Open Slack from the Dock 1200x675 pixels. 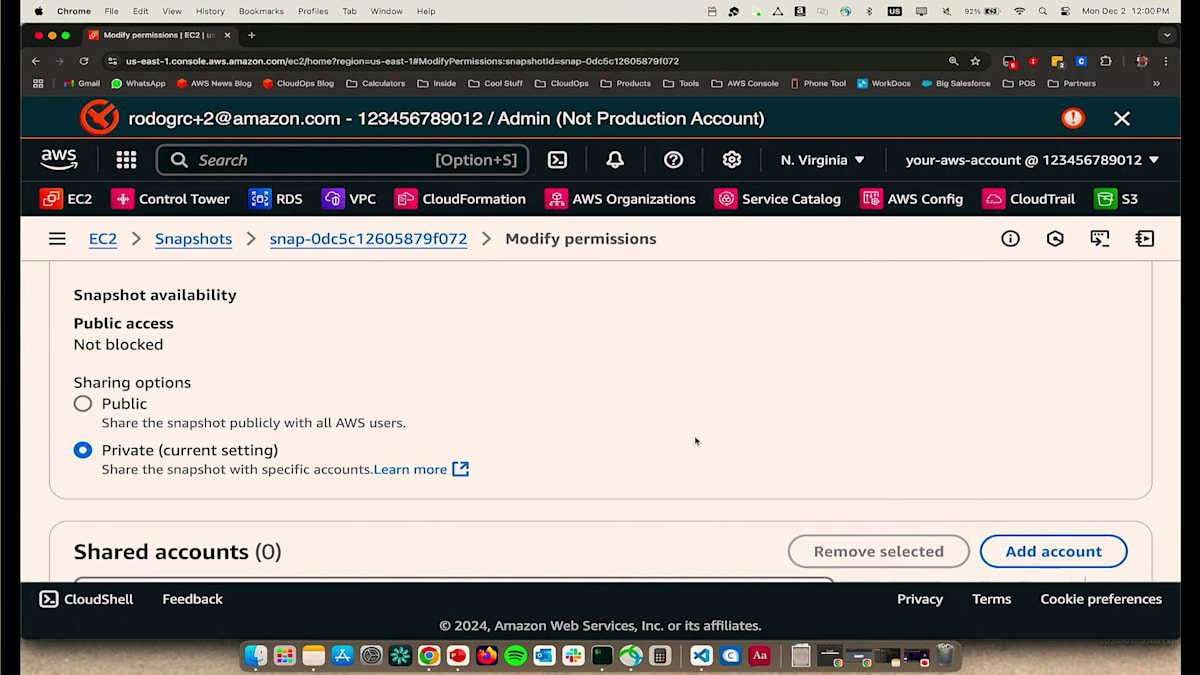tap(573, 656)
